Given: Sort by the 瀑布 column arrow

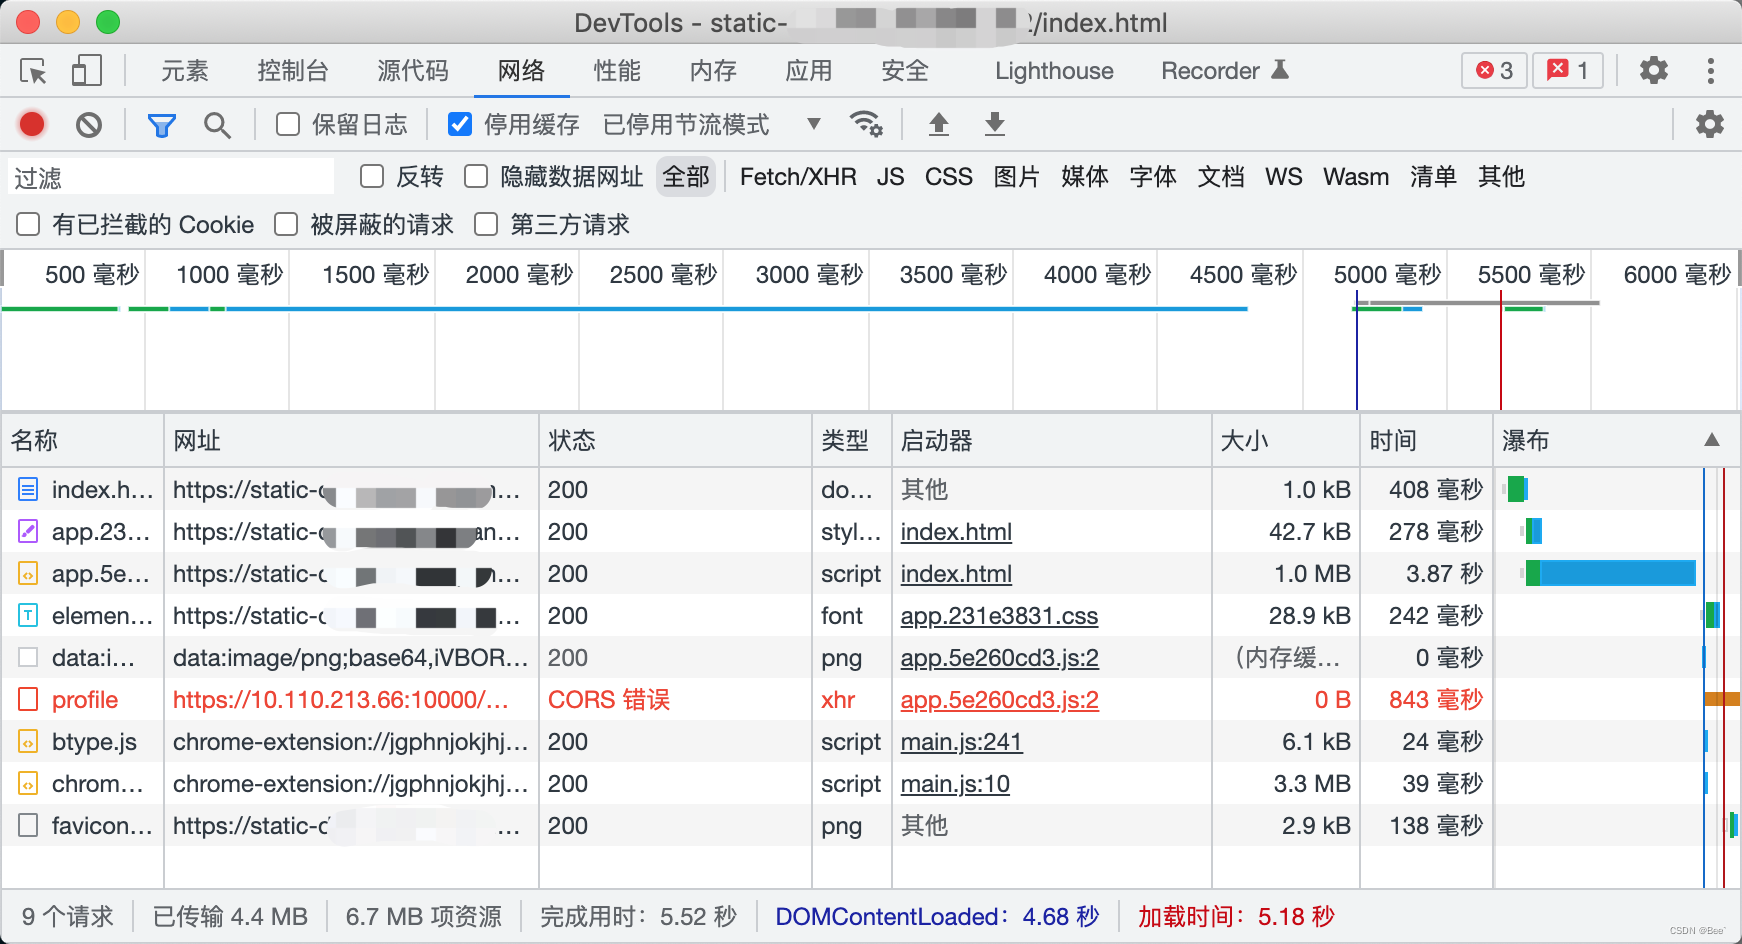Looking at the screenshot, I should (1712, 441).
